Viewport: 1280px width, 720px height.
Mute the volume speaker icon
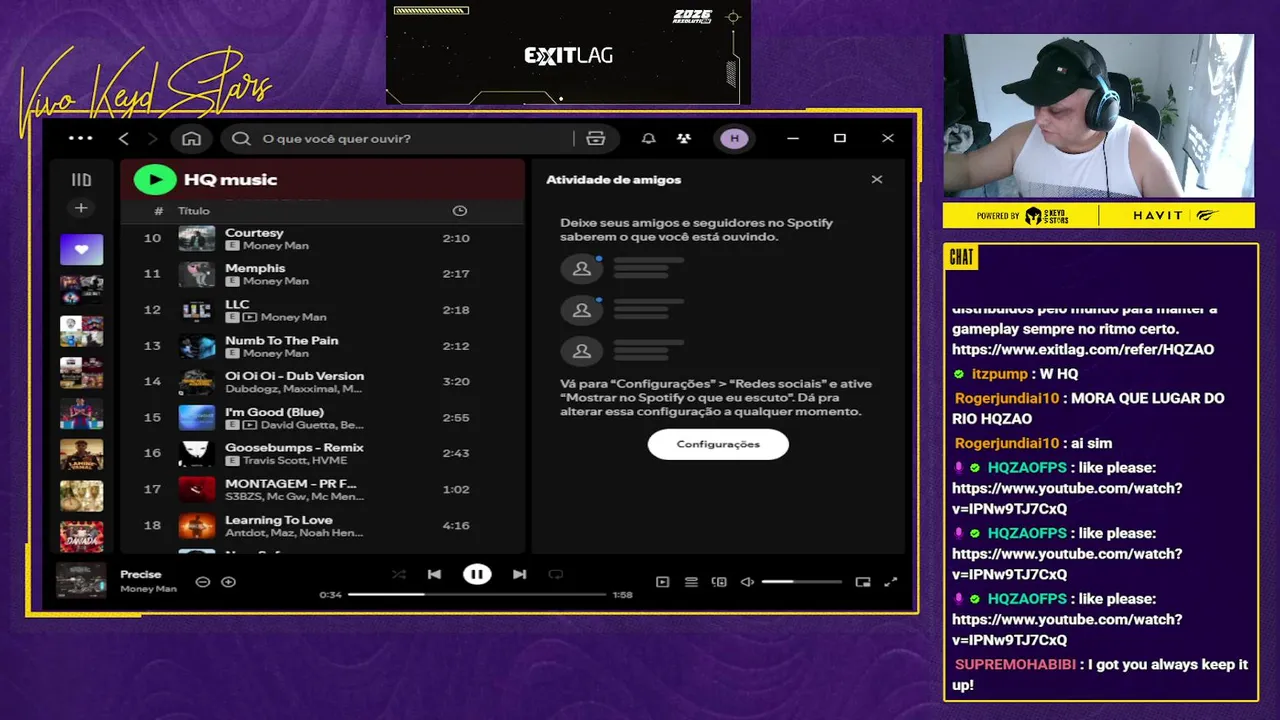pos(747,582)
